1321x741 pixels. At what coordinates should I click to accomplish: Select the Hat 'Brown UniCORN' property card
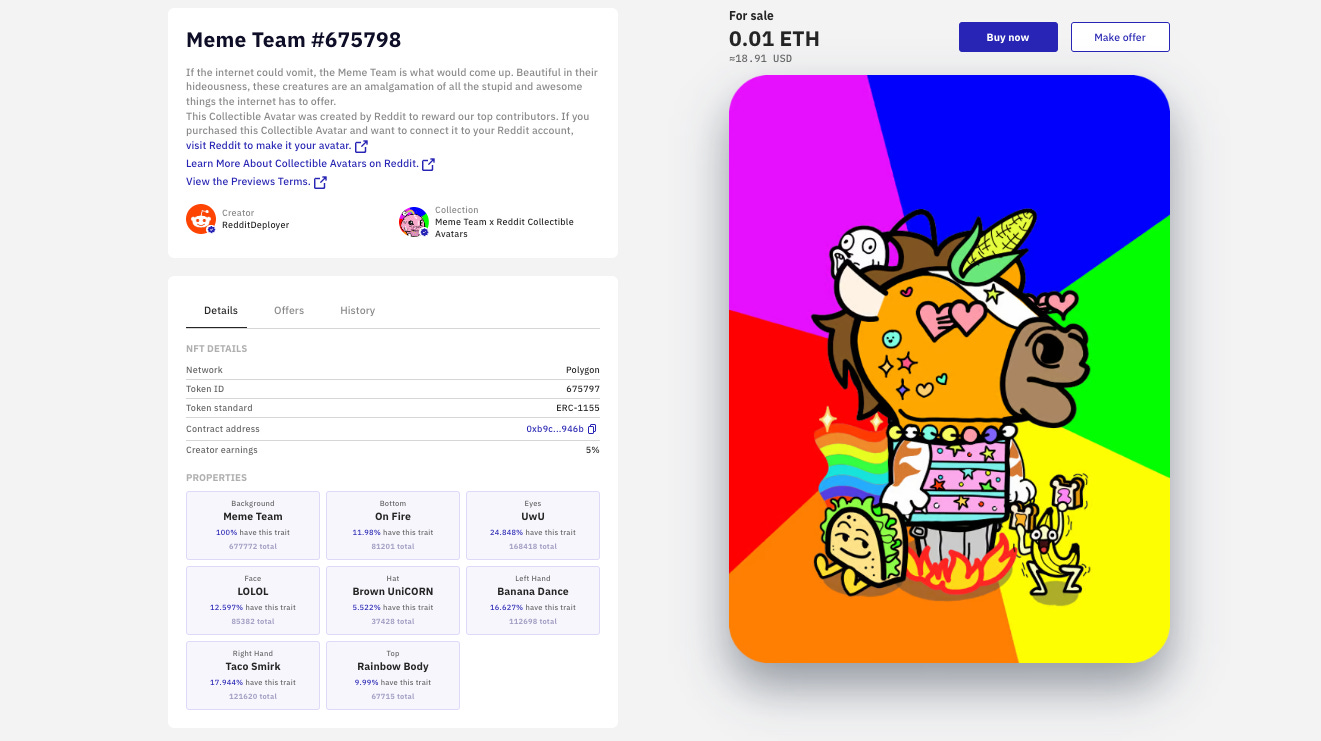coord(393,600)
